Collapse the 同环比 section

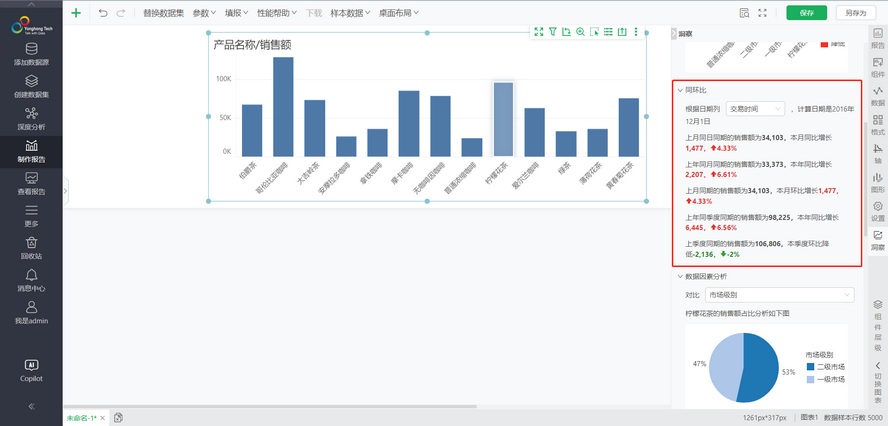coord(680,90)
